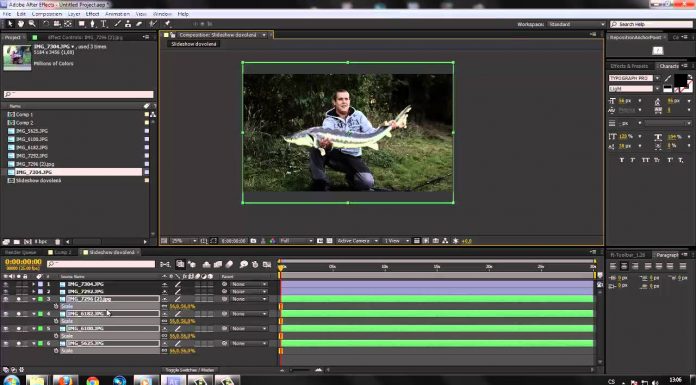Select the Pen tool
This screenshot has height=385, width=696.
click(93, 24)
